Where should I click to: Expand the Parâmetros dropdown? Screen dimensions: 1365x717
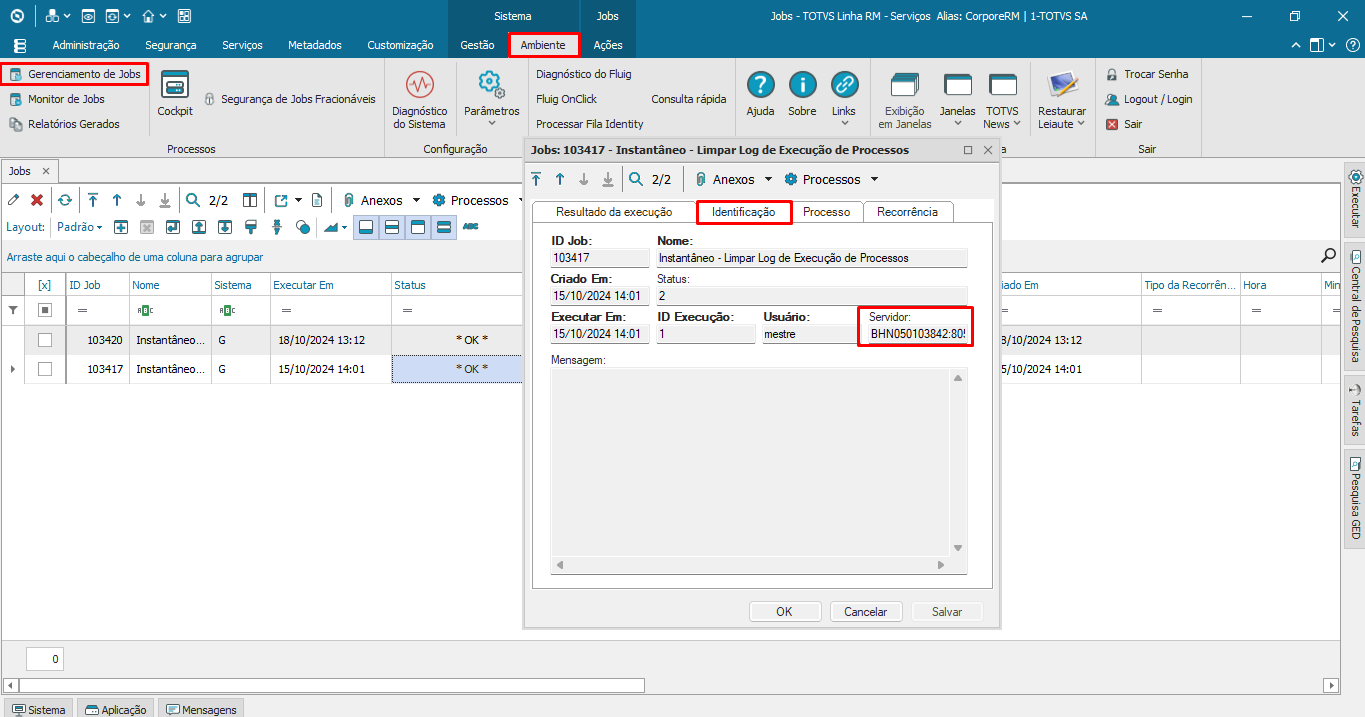(492, 124)
